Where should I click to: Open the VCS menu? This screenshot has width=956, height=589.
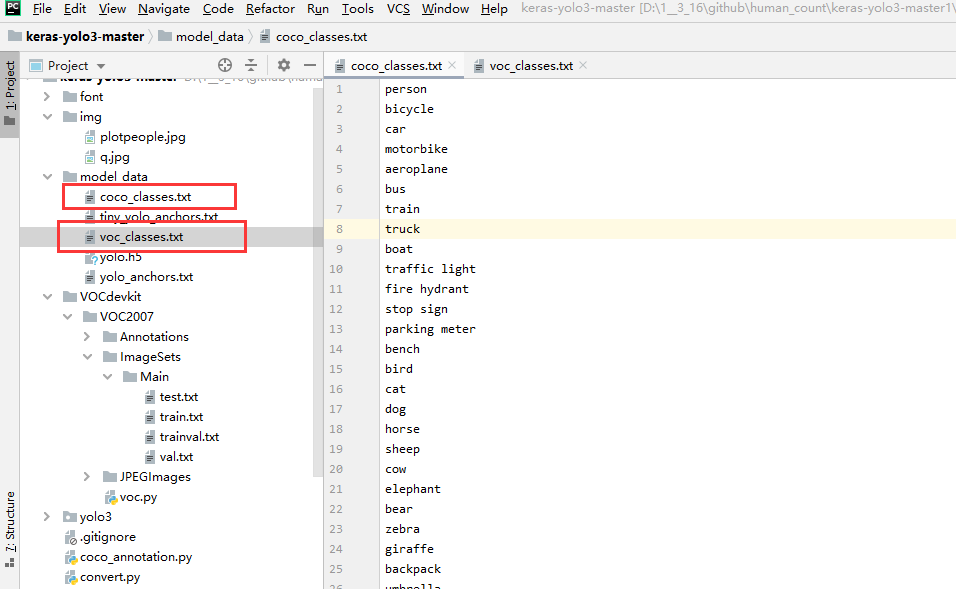pos(398,9)
